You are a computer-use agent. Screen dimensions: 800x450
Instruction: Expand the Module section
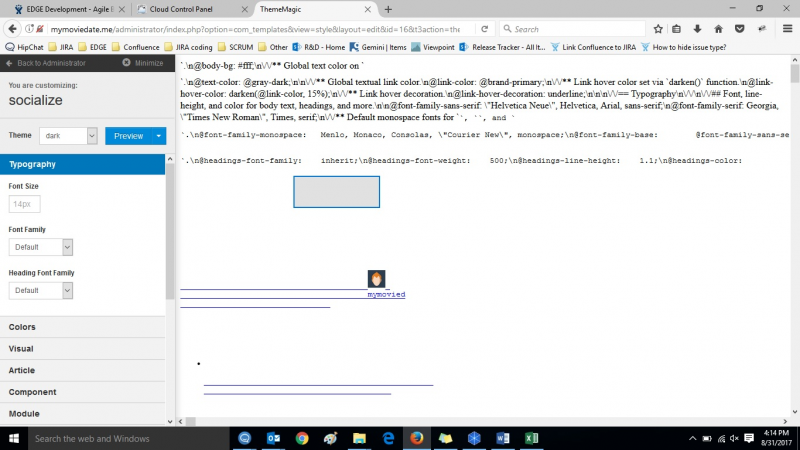(83, 414)
